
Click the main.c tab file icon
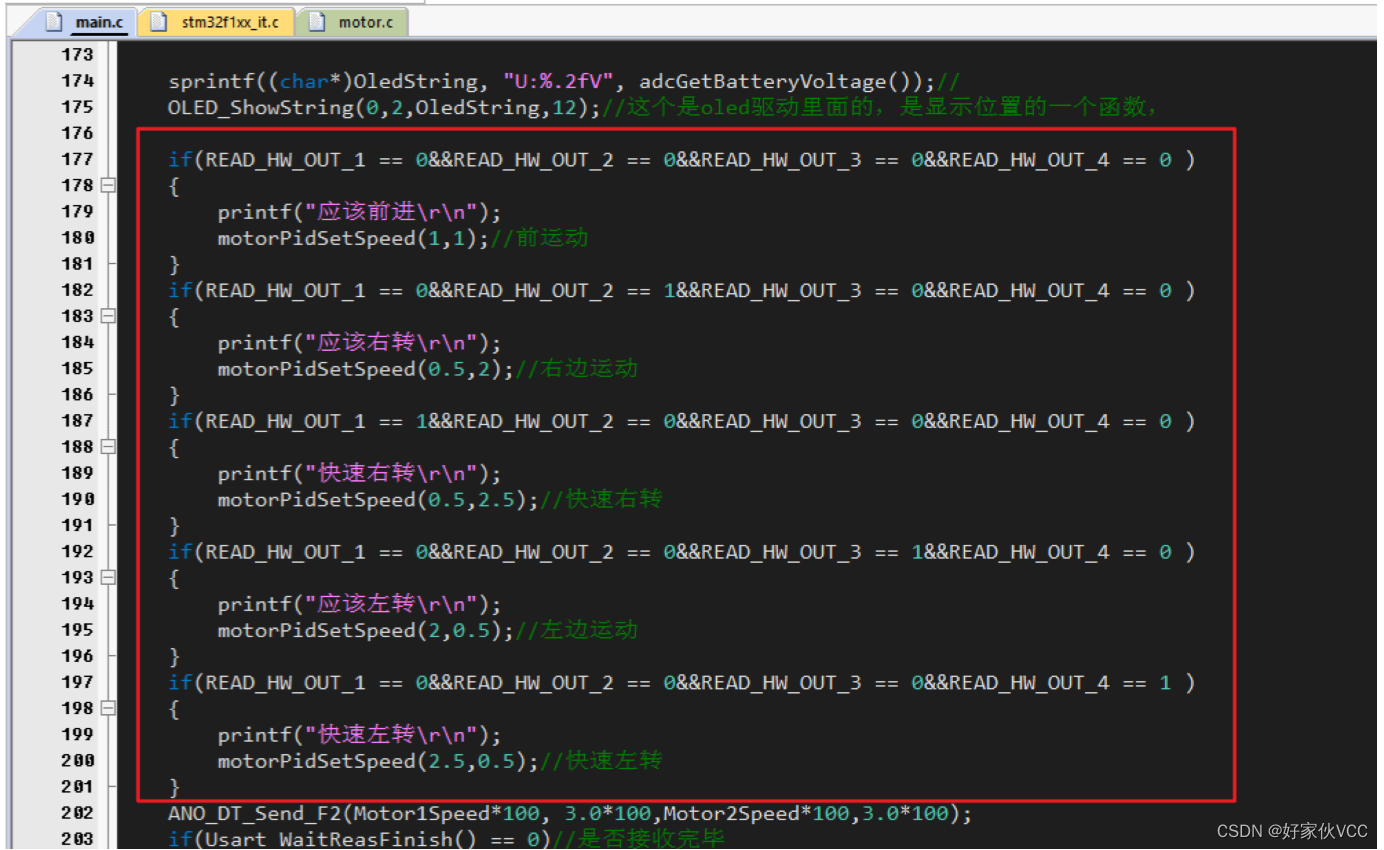click(55, 21)
